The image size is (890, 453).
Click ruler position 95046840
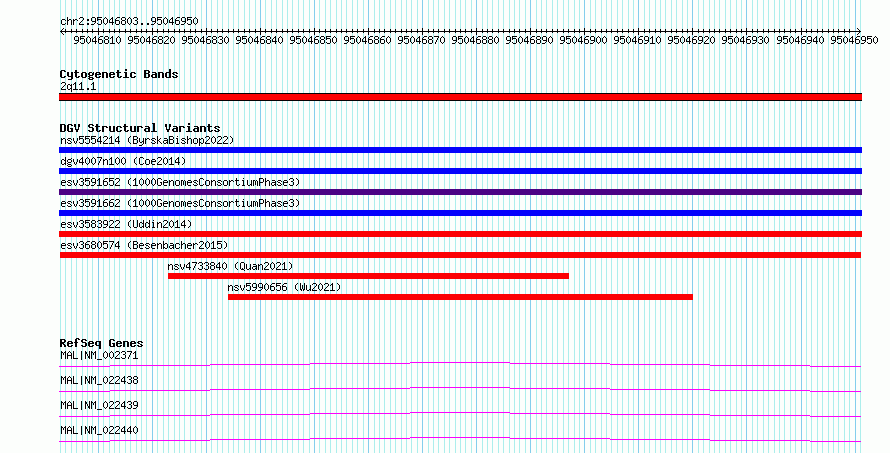pos(259,40)
